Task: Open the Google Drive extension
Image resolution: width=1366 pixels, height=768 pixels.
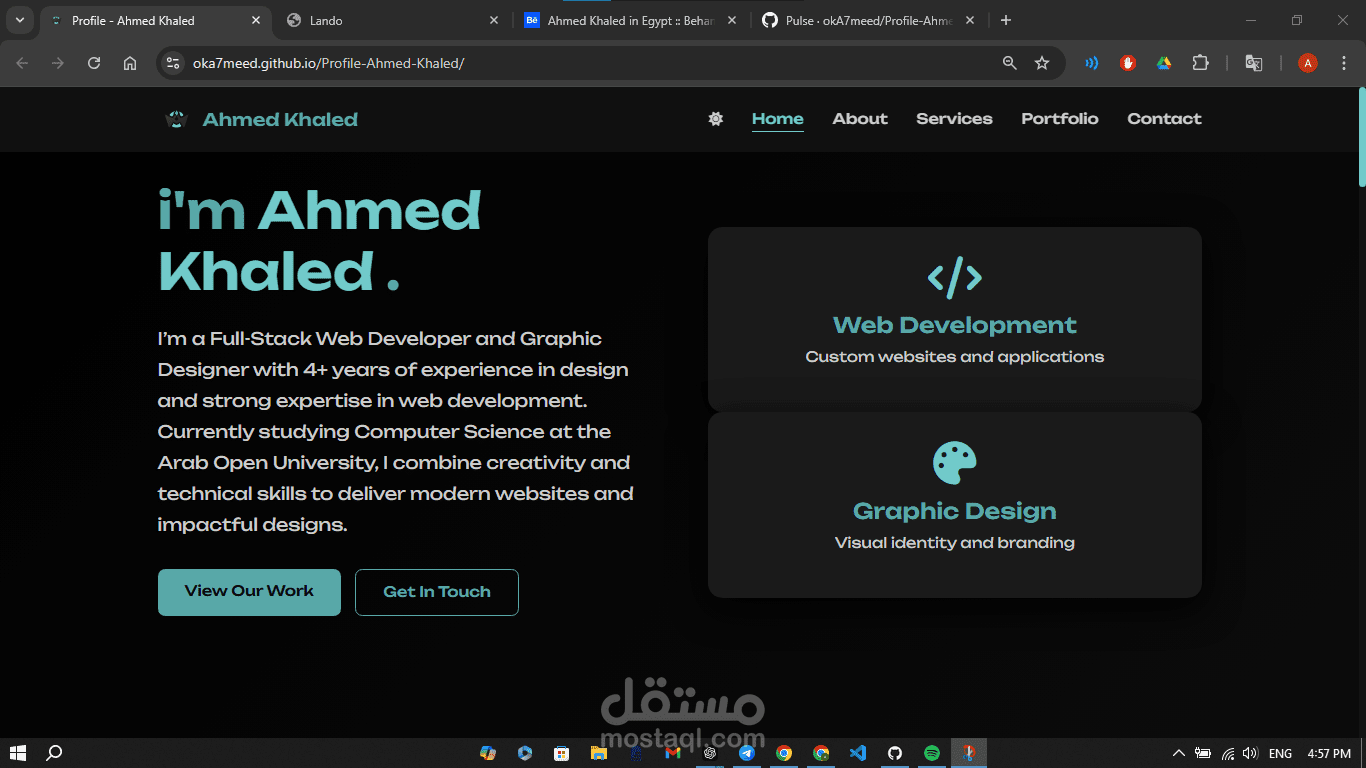Action: tap(1164, 63)
